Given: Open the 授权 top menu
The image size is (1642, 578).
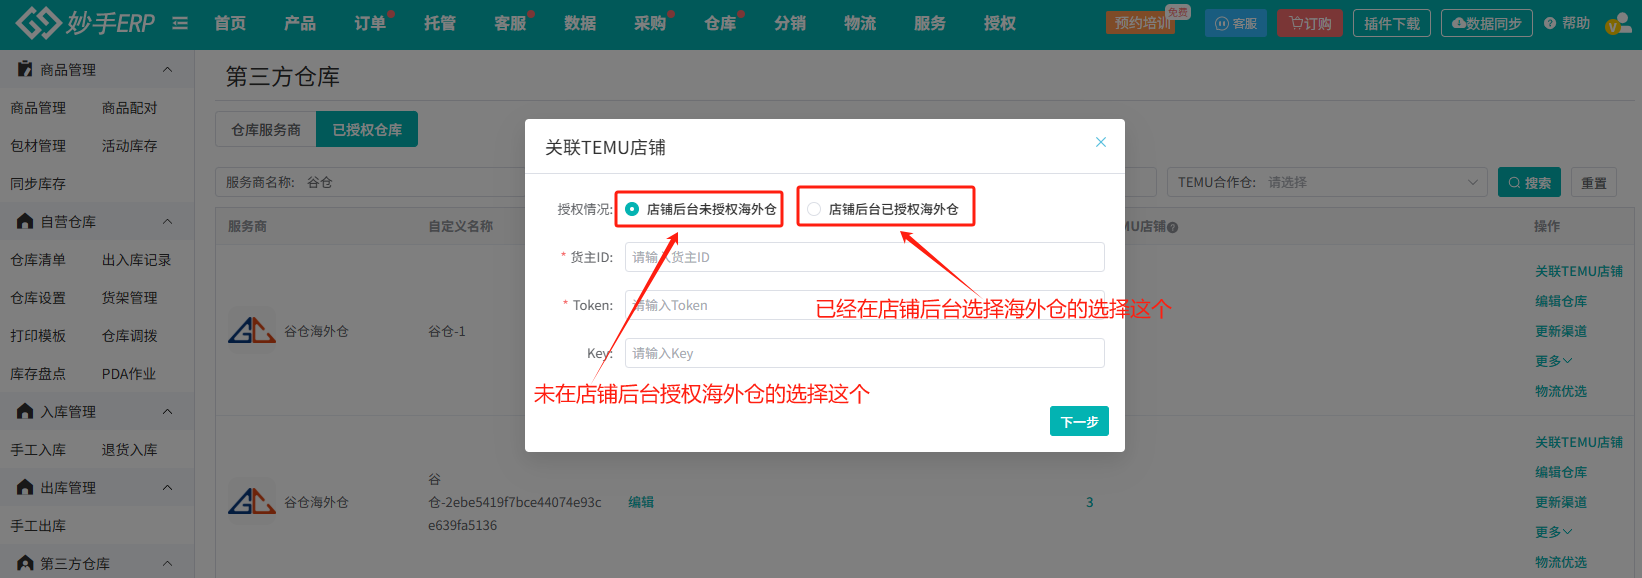Looking at the screenshot, I should [x=1000, y=23].
